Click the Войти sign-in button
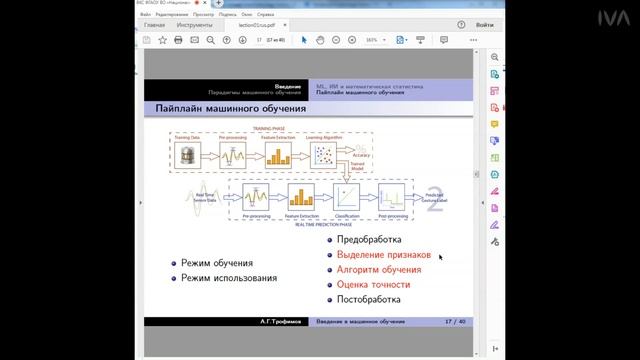This screenshot has height=360, width=640. (484, 25)
